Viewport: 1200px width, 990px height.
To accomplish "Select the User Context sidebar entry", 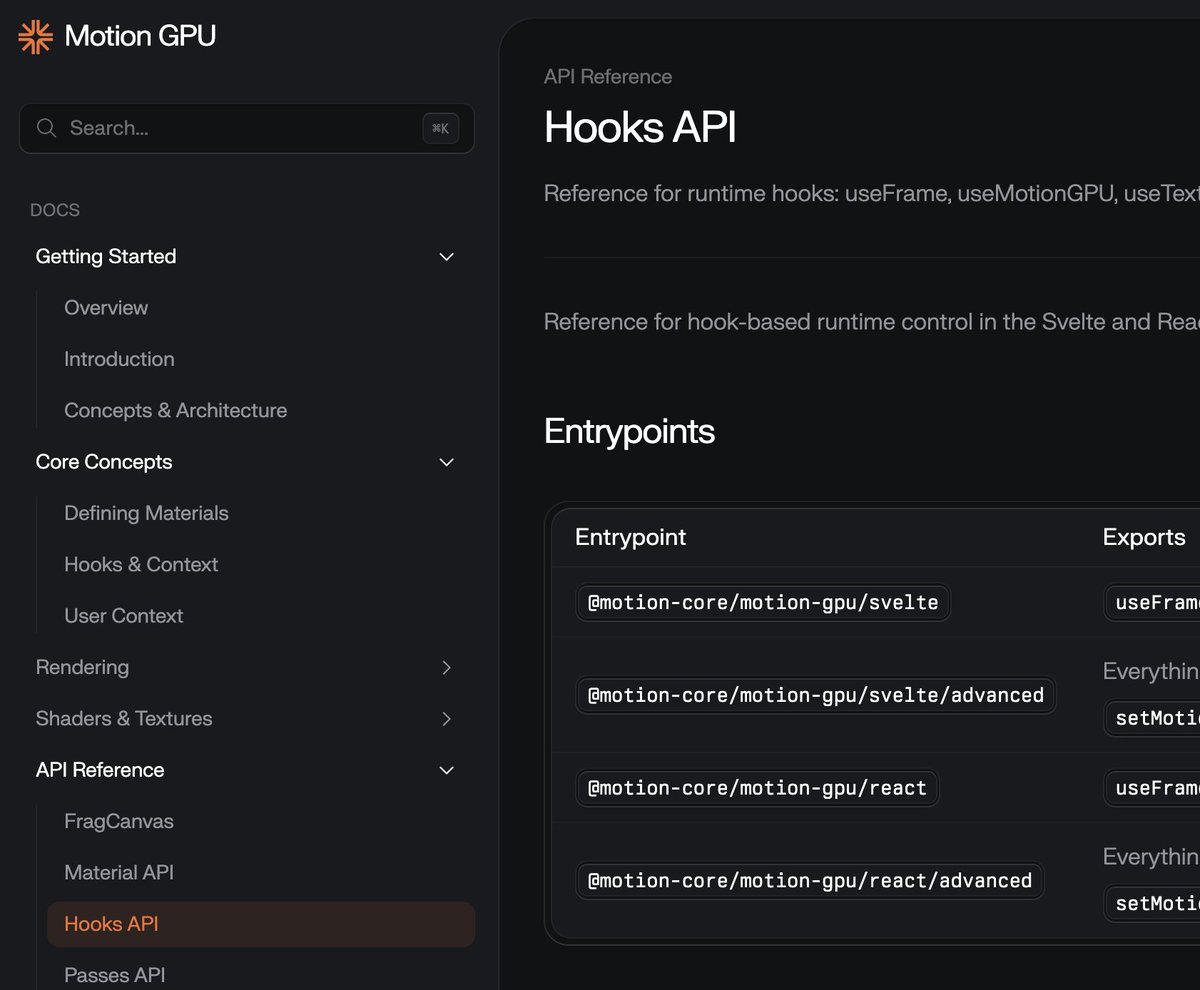I will point(124,616).
